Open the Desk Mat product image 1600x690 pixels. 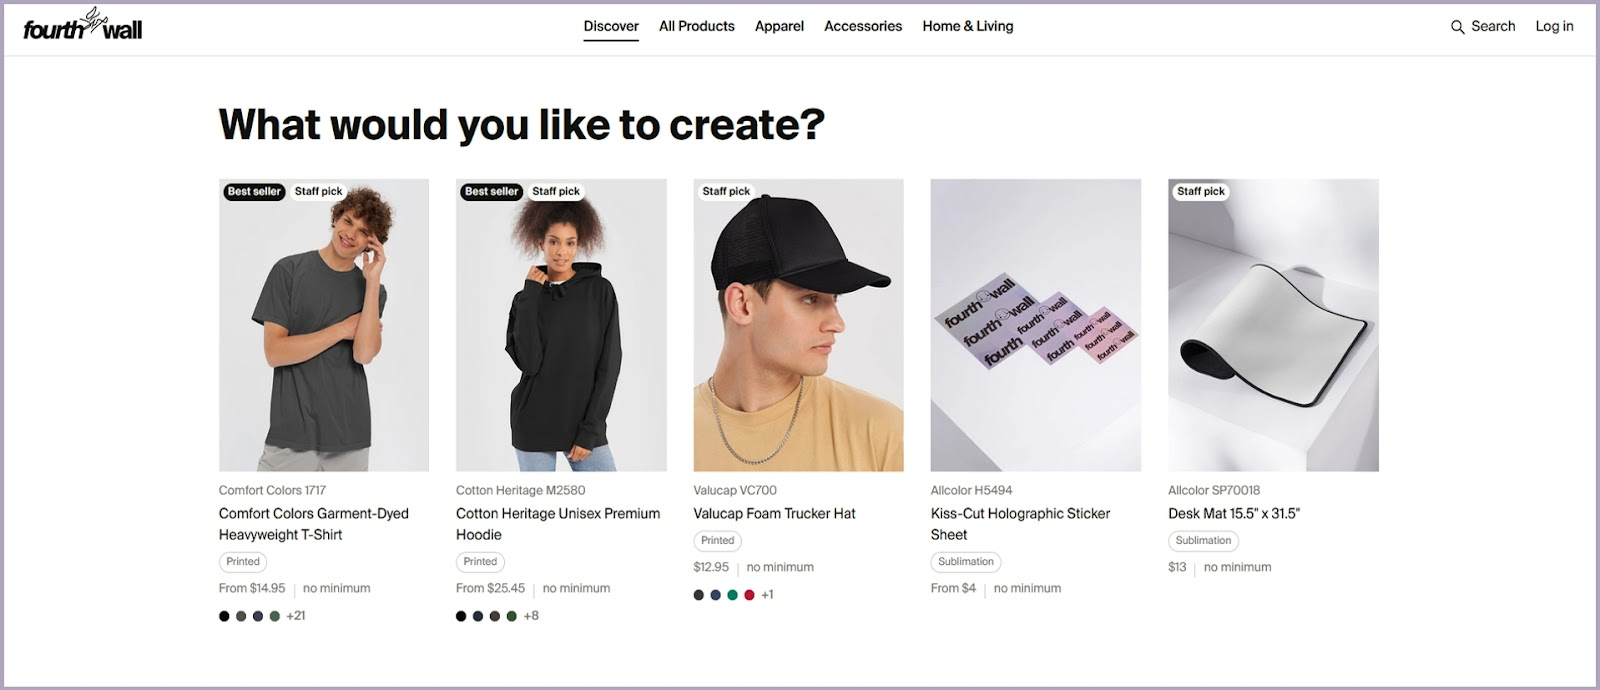click(x=1273, y=325)
